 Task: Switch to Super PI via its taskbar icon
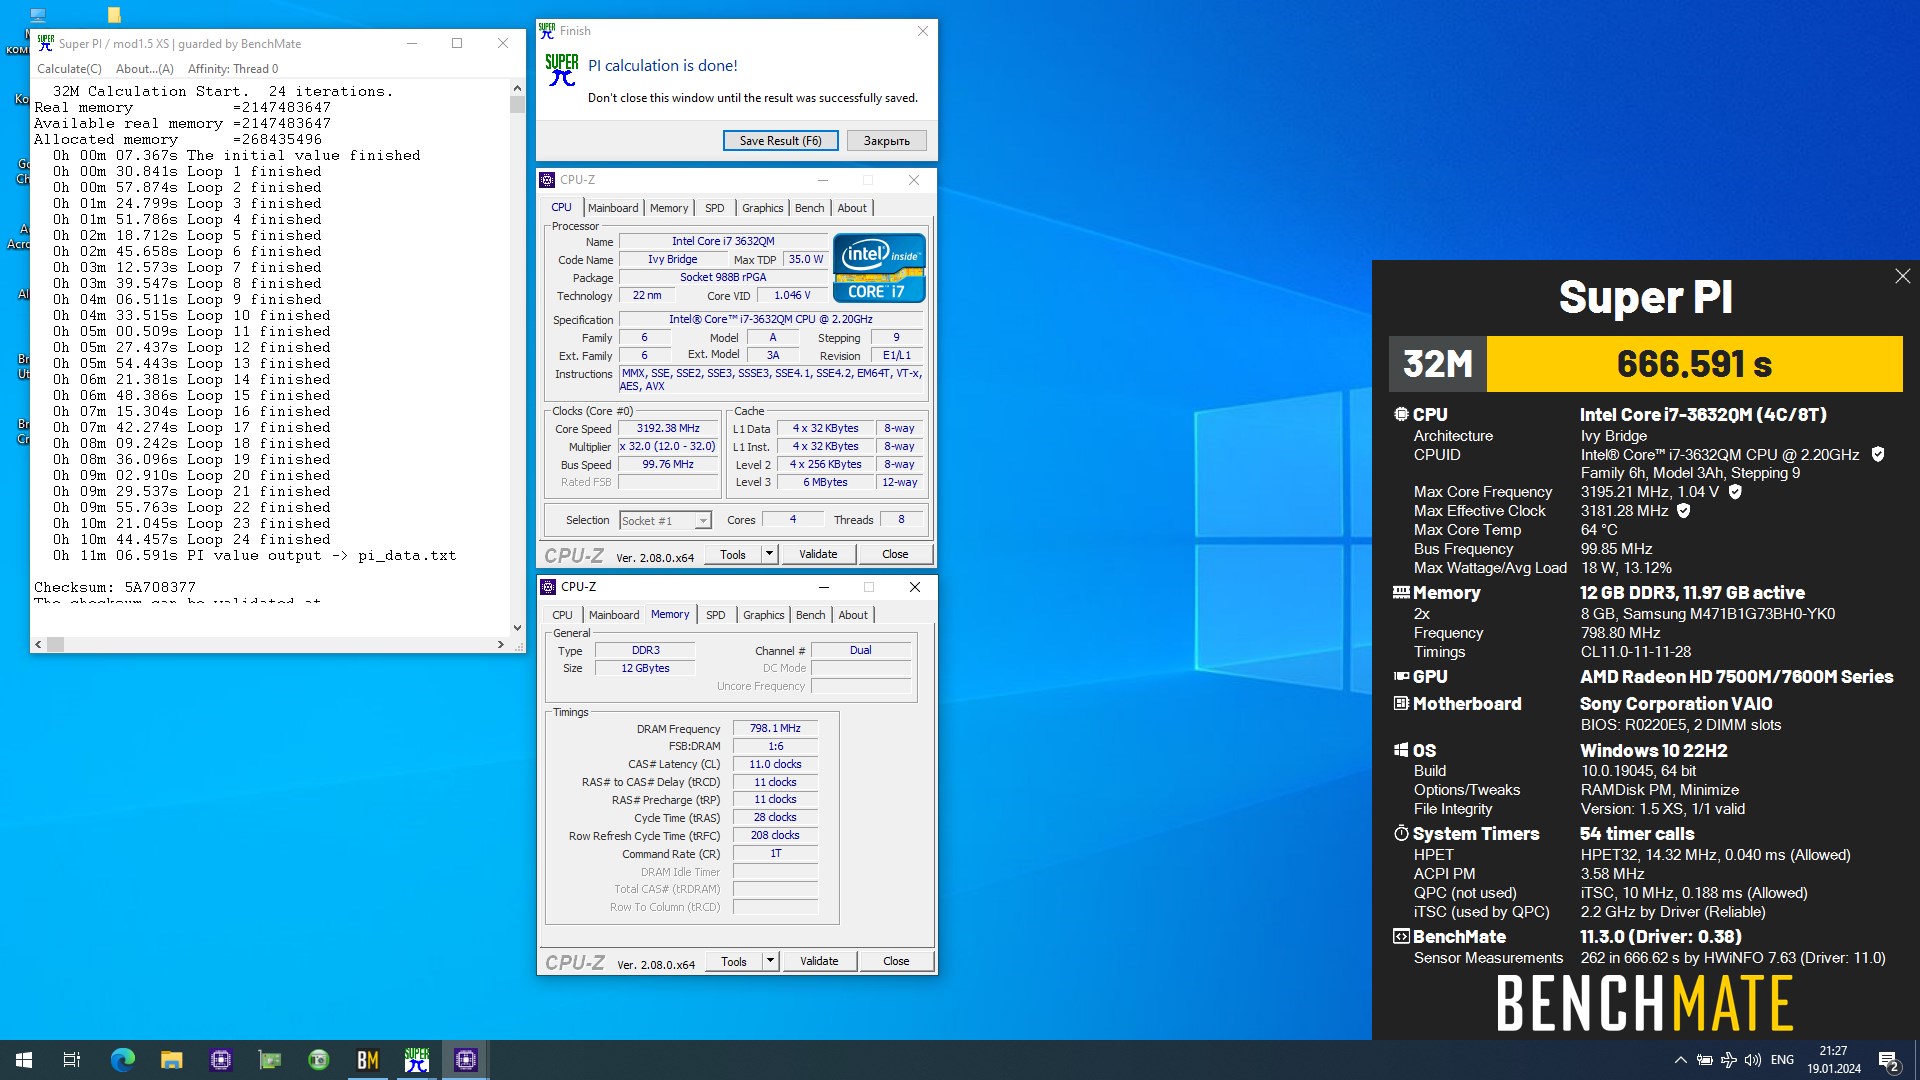pyautogui.click(x=416, y=1060)
